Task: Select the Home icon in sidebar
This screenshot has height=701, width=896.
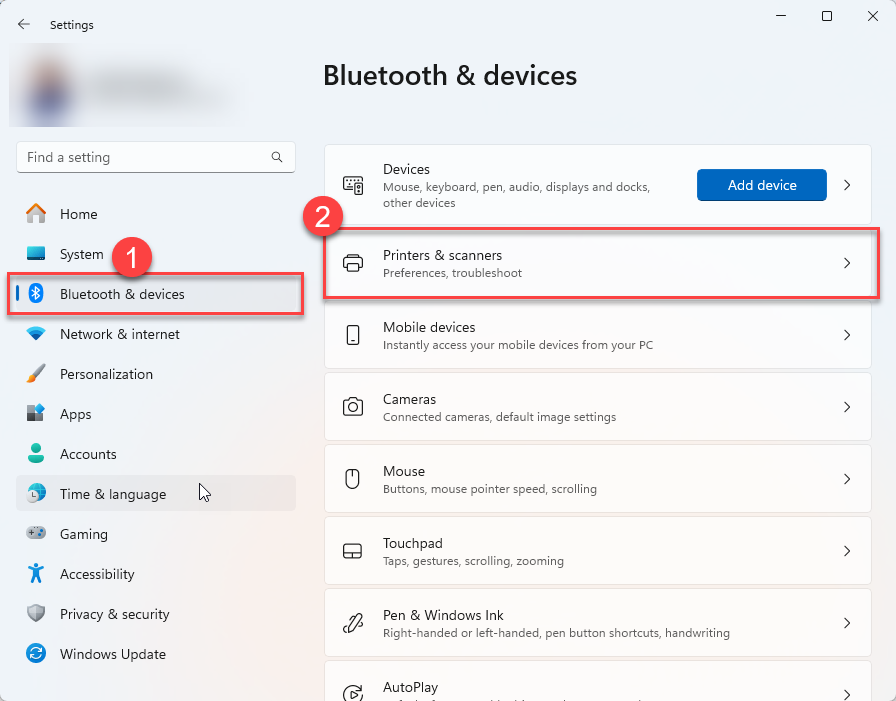Action: (36, 214)
